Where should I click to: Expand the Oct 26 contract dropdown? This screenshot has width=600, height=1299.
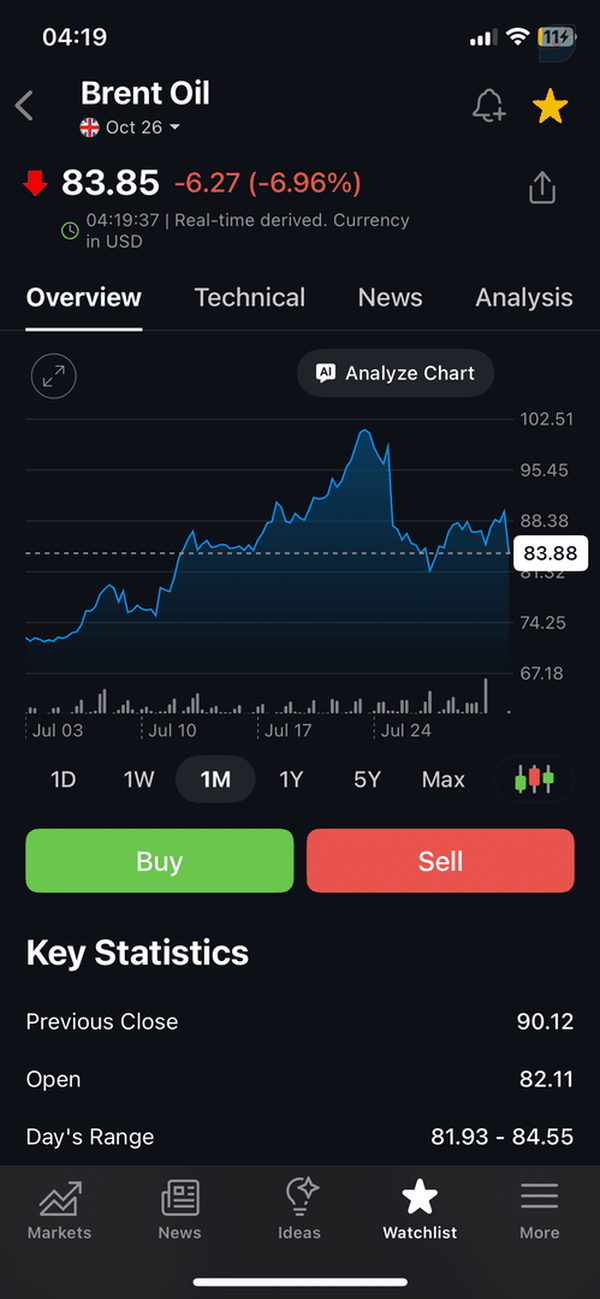coord(131,127)
